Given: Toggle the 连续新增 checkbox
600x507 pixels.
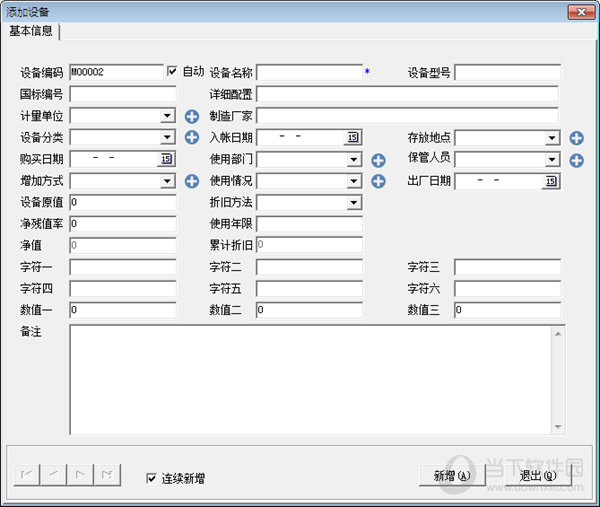Looking at the screenshot, I should tap(152, 478).
